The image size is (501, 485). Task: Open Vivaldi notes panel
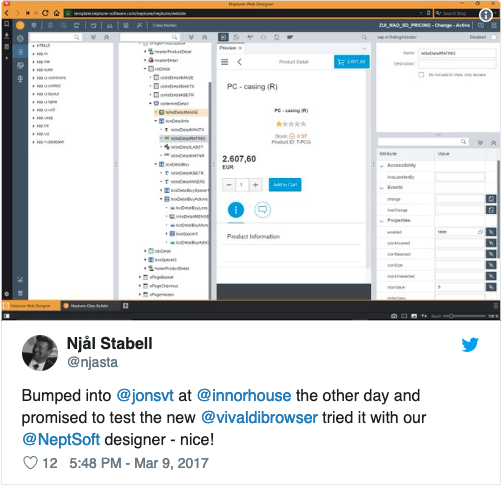coord(6,47)
